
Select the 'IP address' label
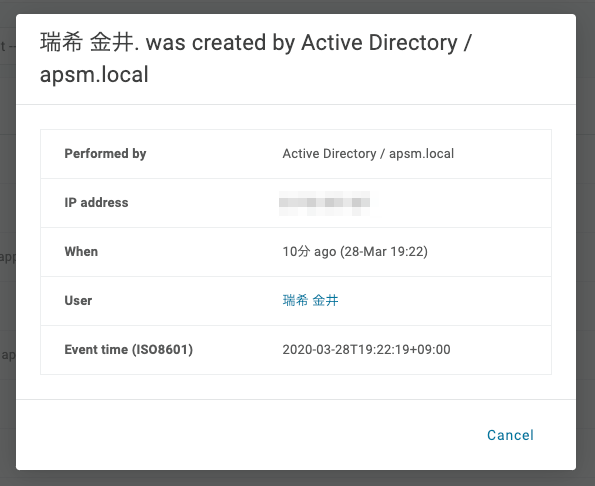(x=96, y=203)
